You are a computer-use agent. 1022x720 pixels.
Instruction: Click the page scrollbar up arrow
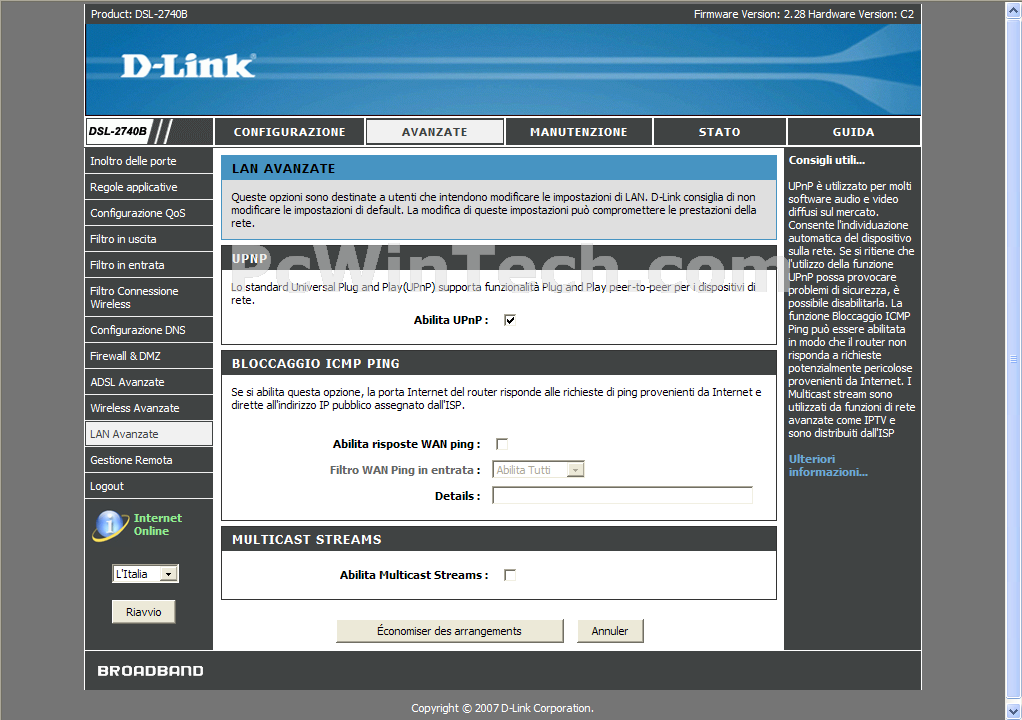click(1014, 8)
